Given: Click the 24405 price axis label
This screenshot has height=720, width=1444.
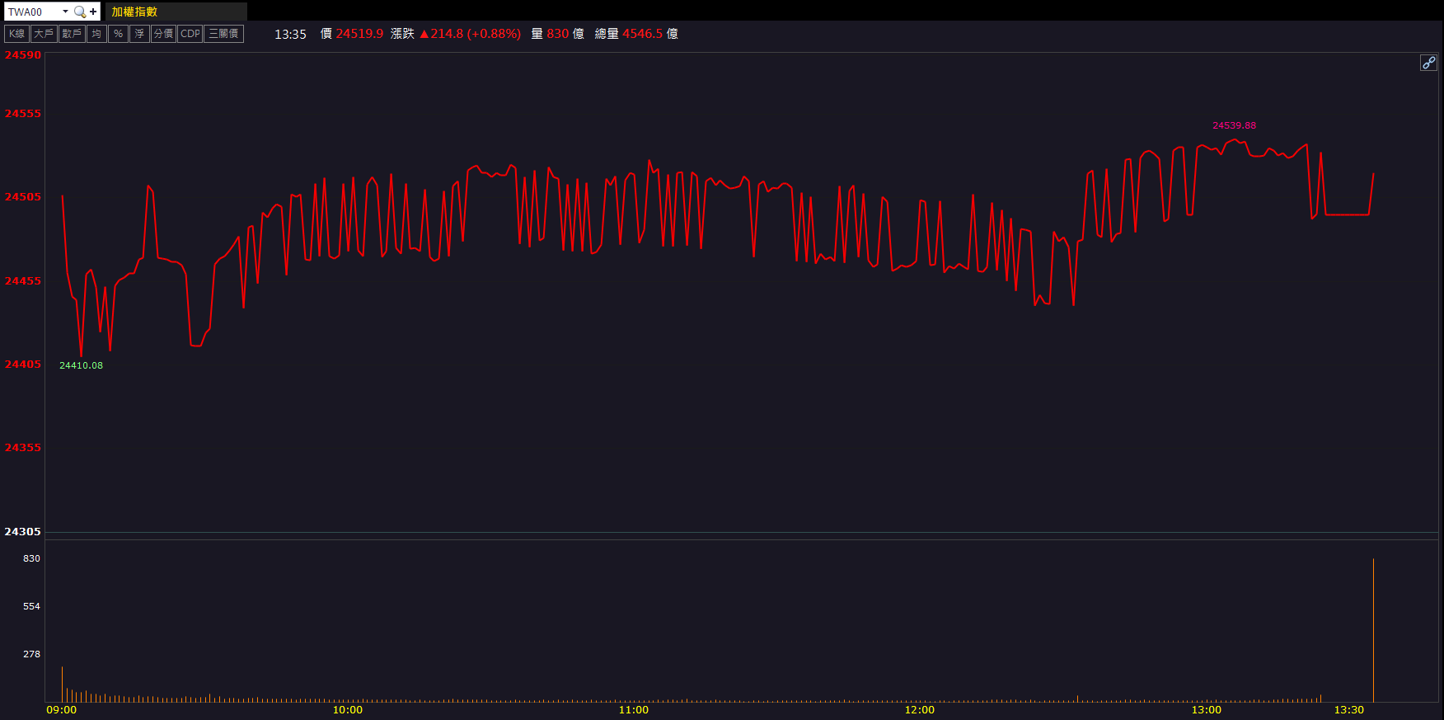Looking at the screenshot, I should 23,364.
